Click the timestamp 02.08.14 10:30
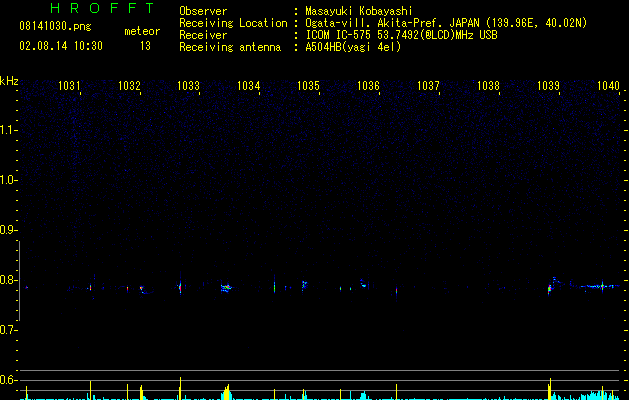The image size is (629, 400). coord(61,46)
